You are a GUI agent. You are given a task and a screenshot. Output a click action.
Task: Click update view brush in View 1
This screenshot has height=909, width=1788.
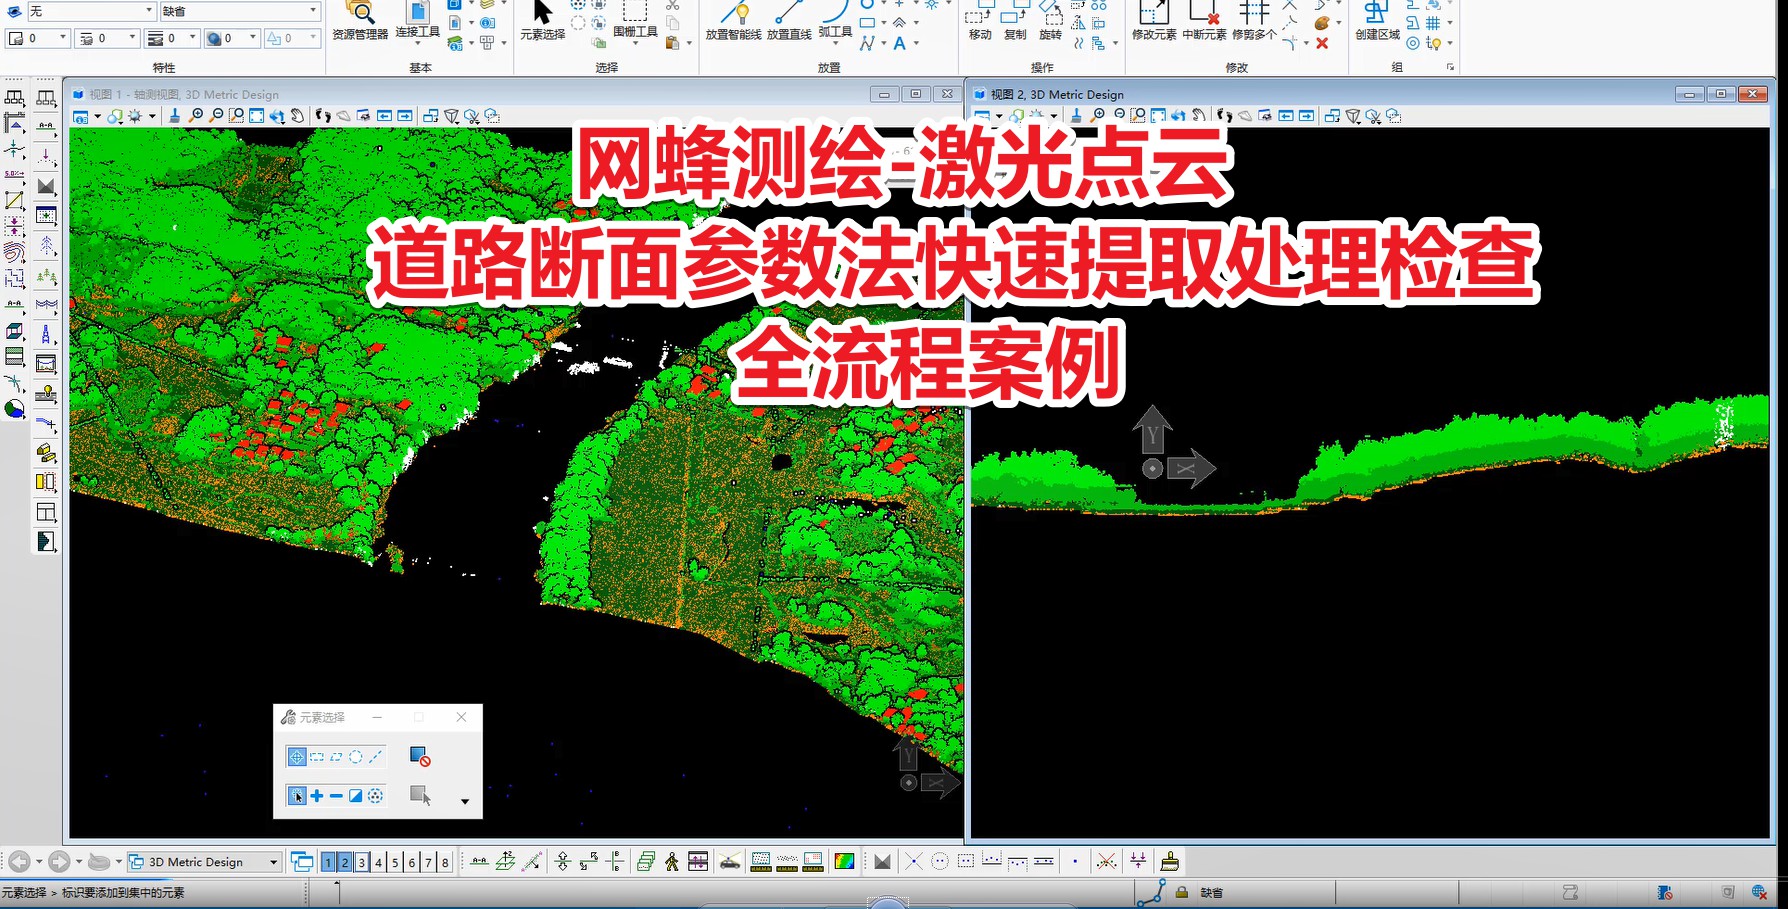tap(175, 116)
